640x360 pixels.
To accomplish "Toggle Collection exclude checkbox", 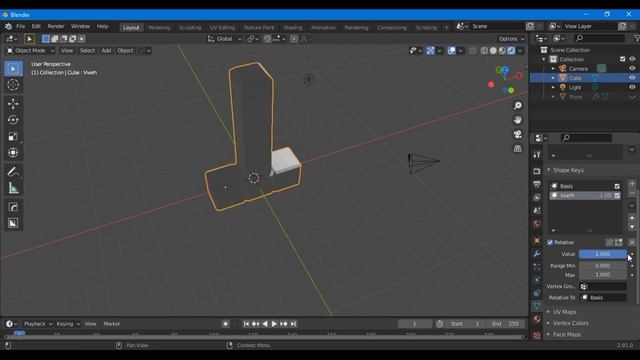I will [622, 59].
